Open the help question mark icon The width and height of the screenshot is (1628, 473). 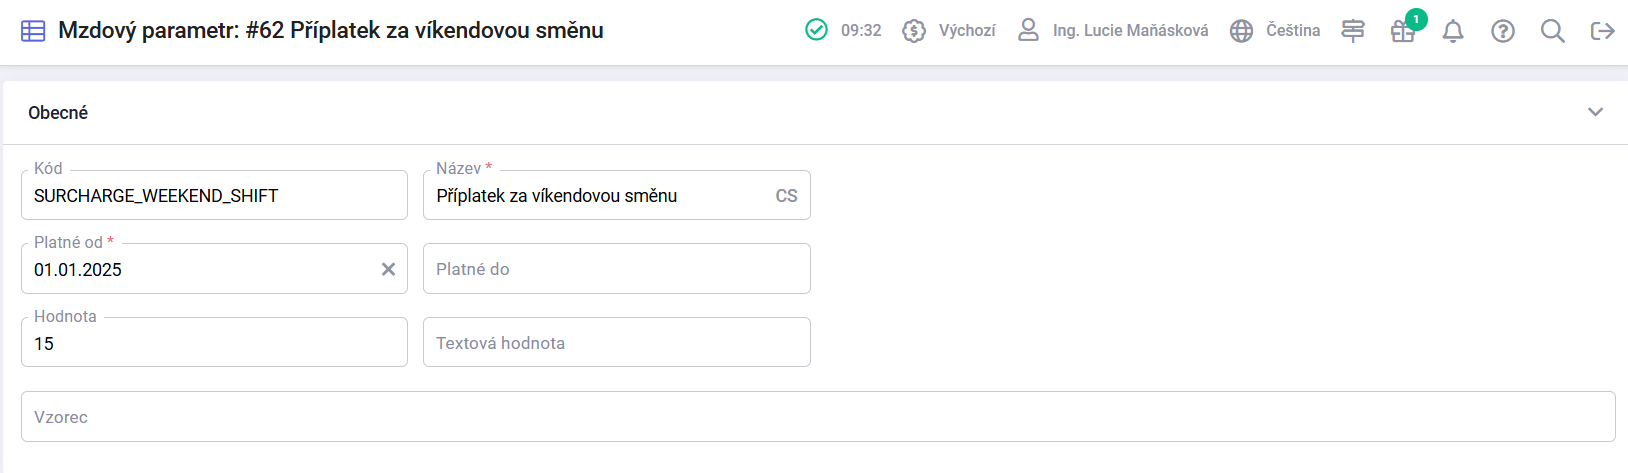pos(1503,31)
